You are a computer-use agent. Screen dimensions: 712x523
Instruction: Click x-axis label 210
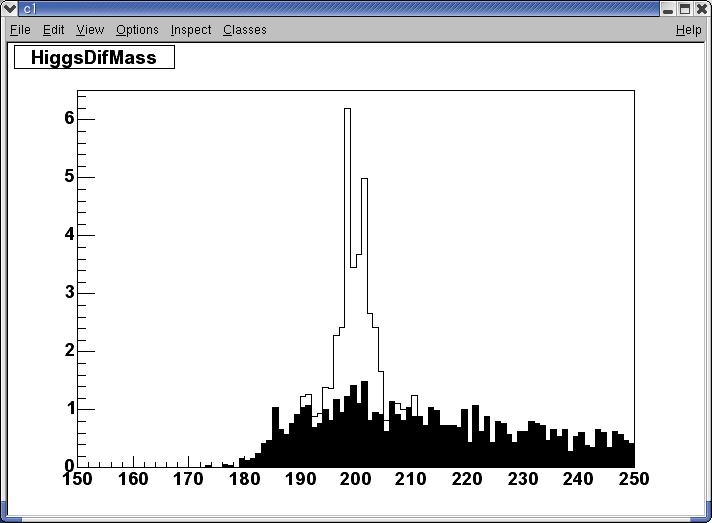pyautogui.click(x=411, y=479)
